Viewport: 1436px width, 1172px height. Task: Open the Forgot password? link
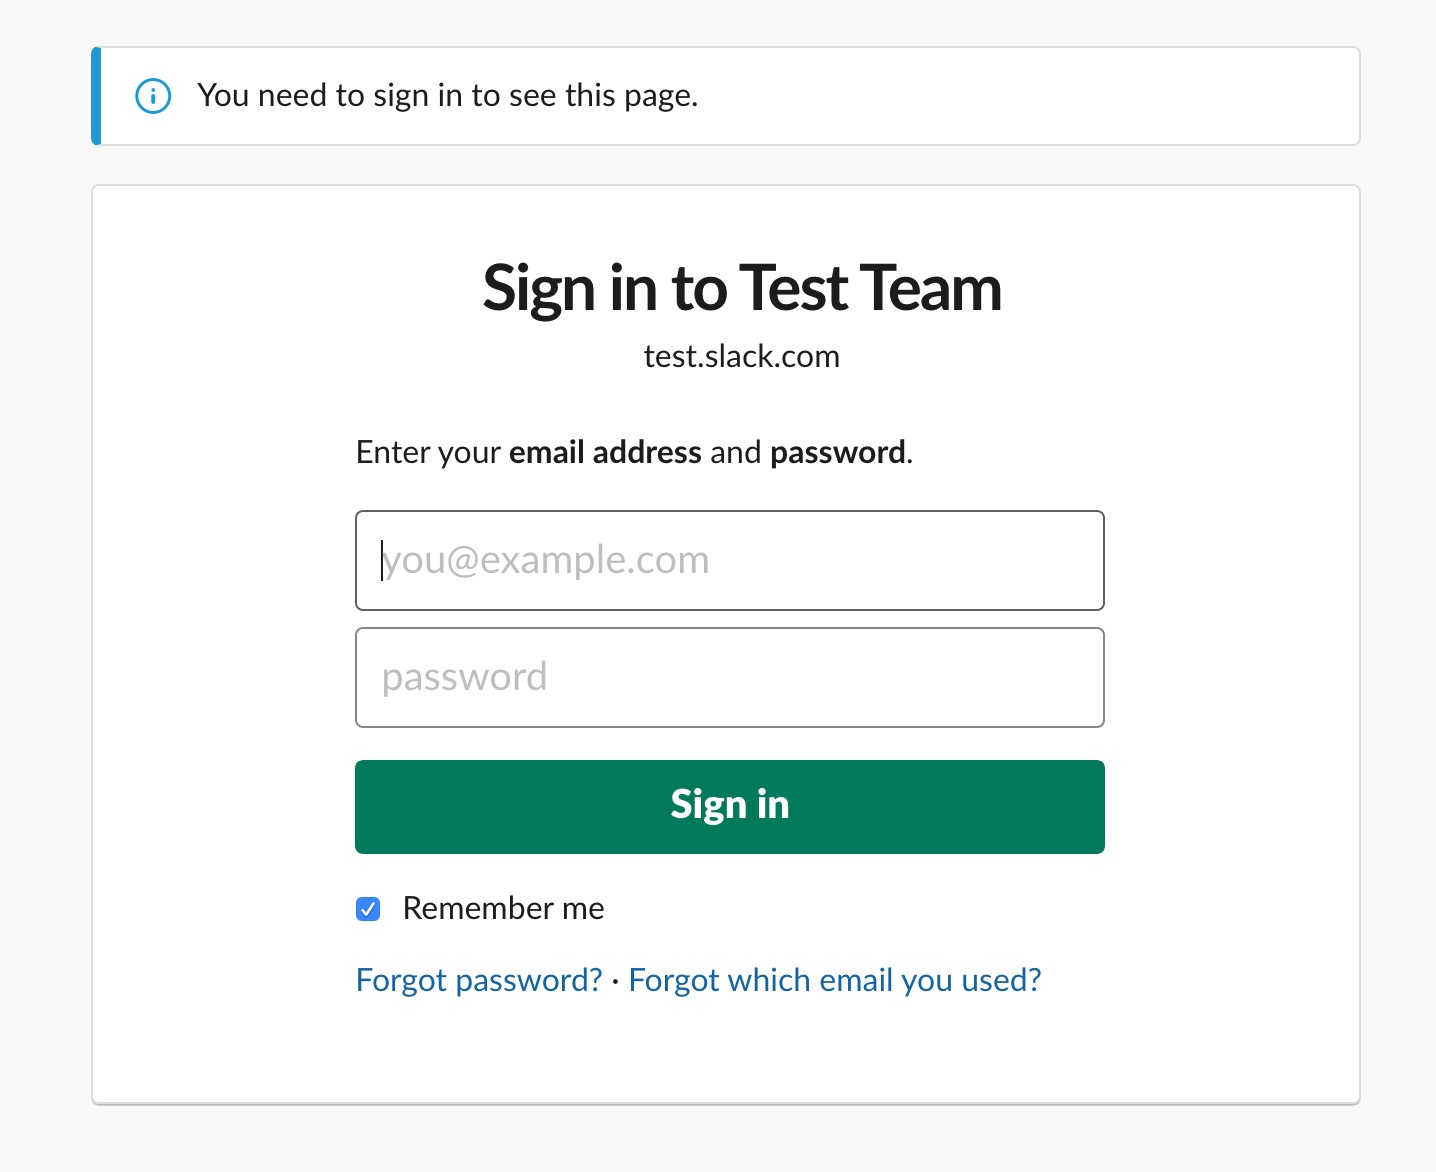click(x=479, y=980)
